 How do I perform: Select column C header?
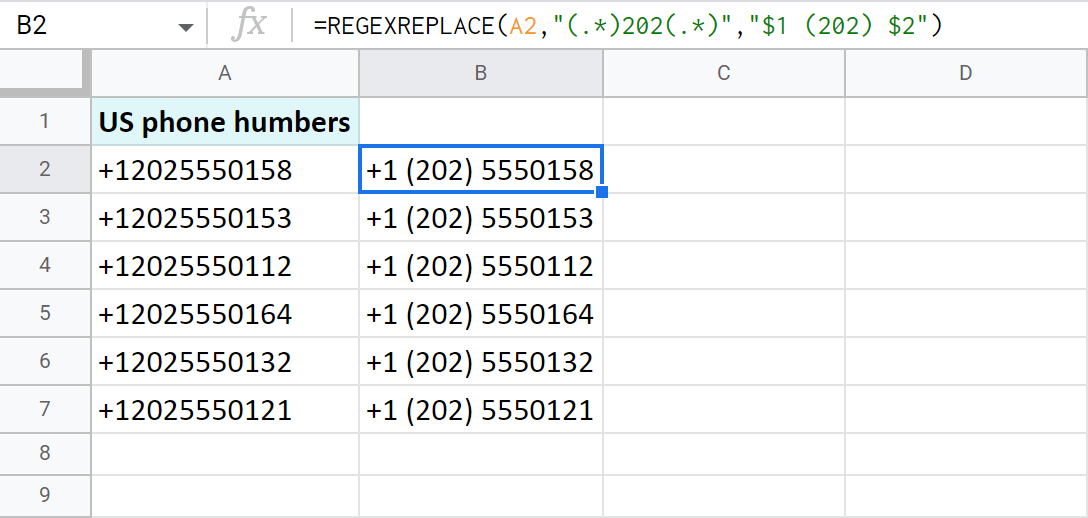click(724, 73)
